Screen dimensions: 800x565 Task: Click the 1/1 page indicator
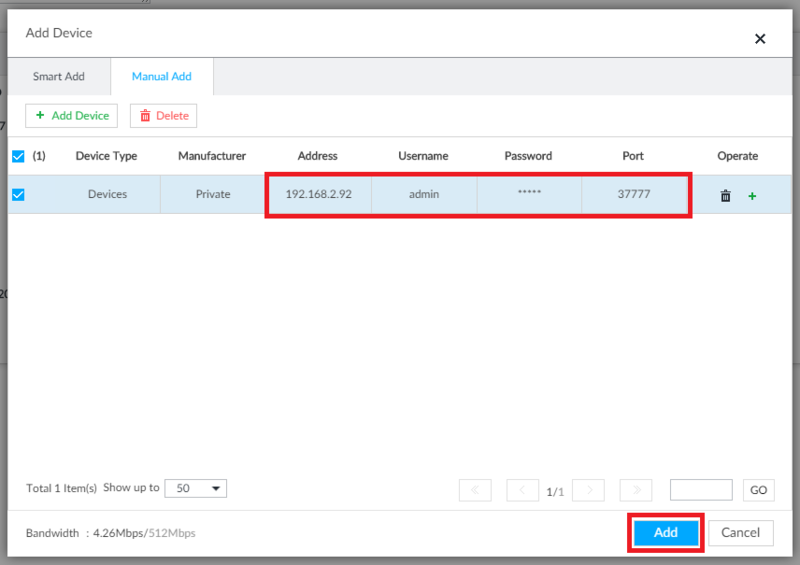(x=555, y=492)
